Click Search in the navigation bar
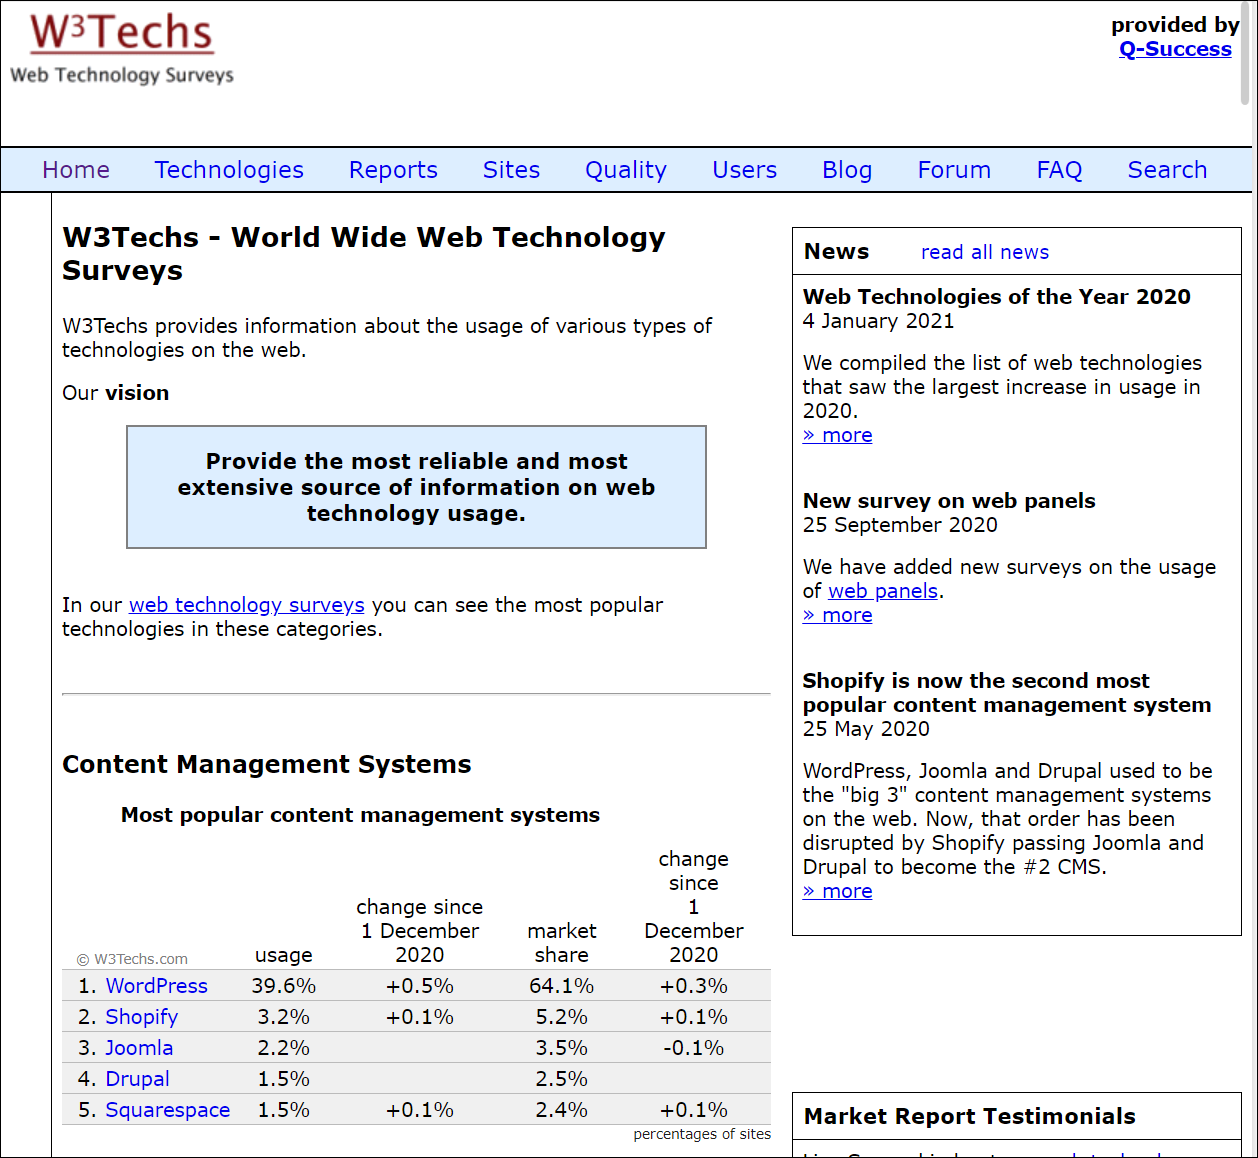The image size is (1258, 1158). (x=1167, y=170)
